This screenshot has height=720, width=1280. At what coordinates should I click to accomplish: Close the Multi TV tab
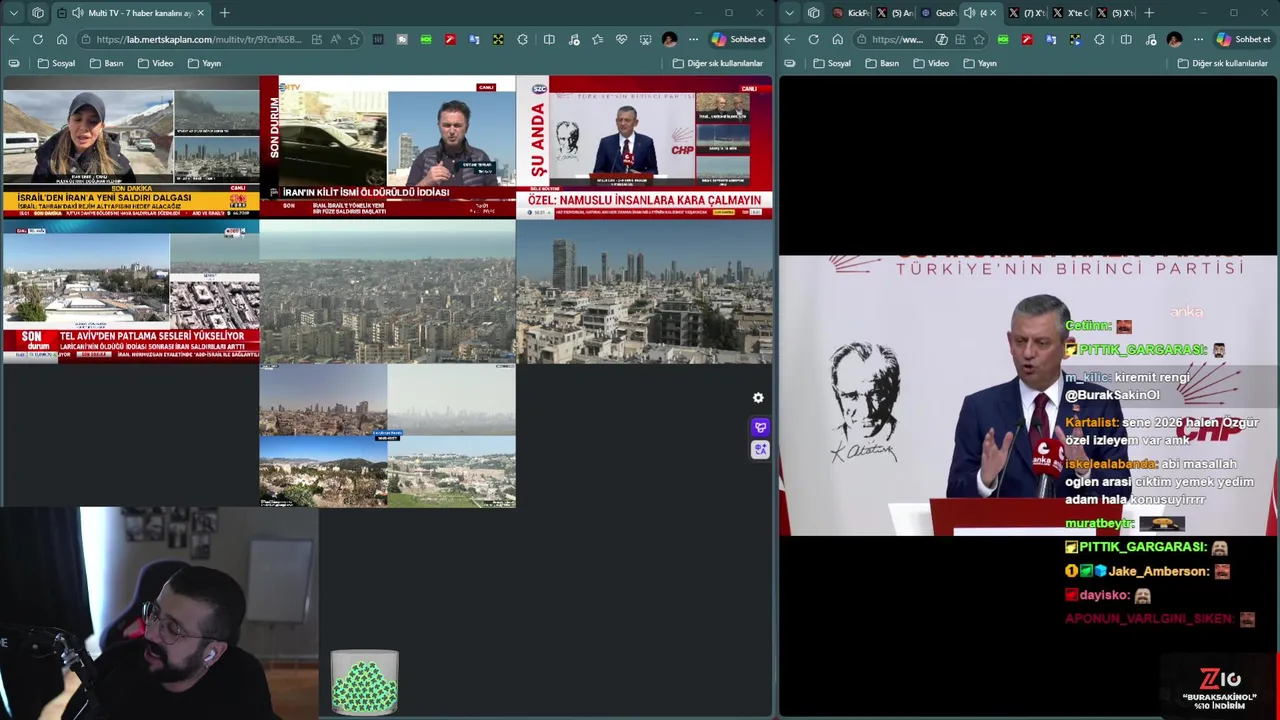(x=200, y=13)
